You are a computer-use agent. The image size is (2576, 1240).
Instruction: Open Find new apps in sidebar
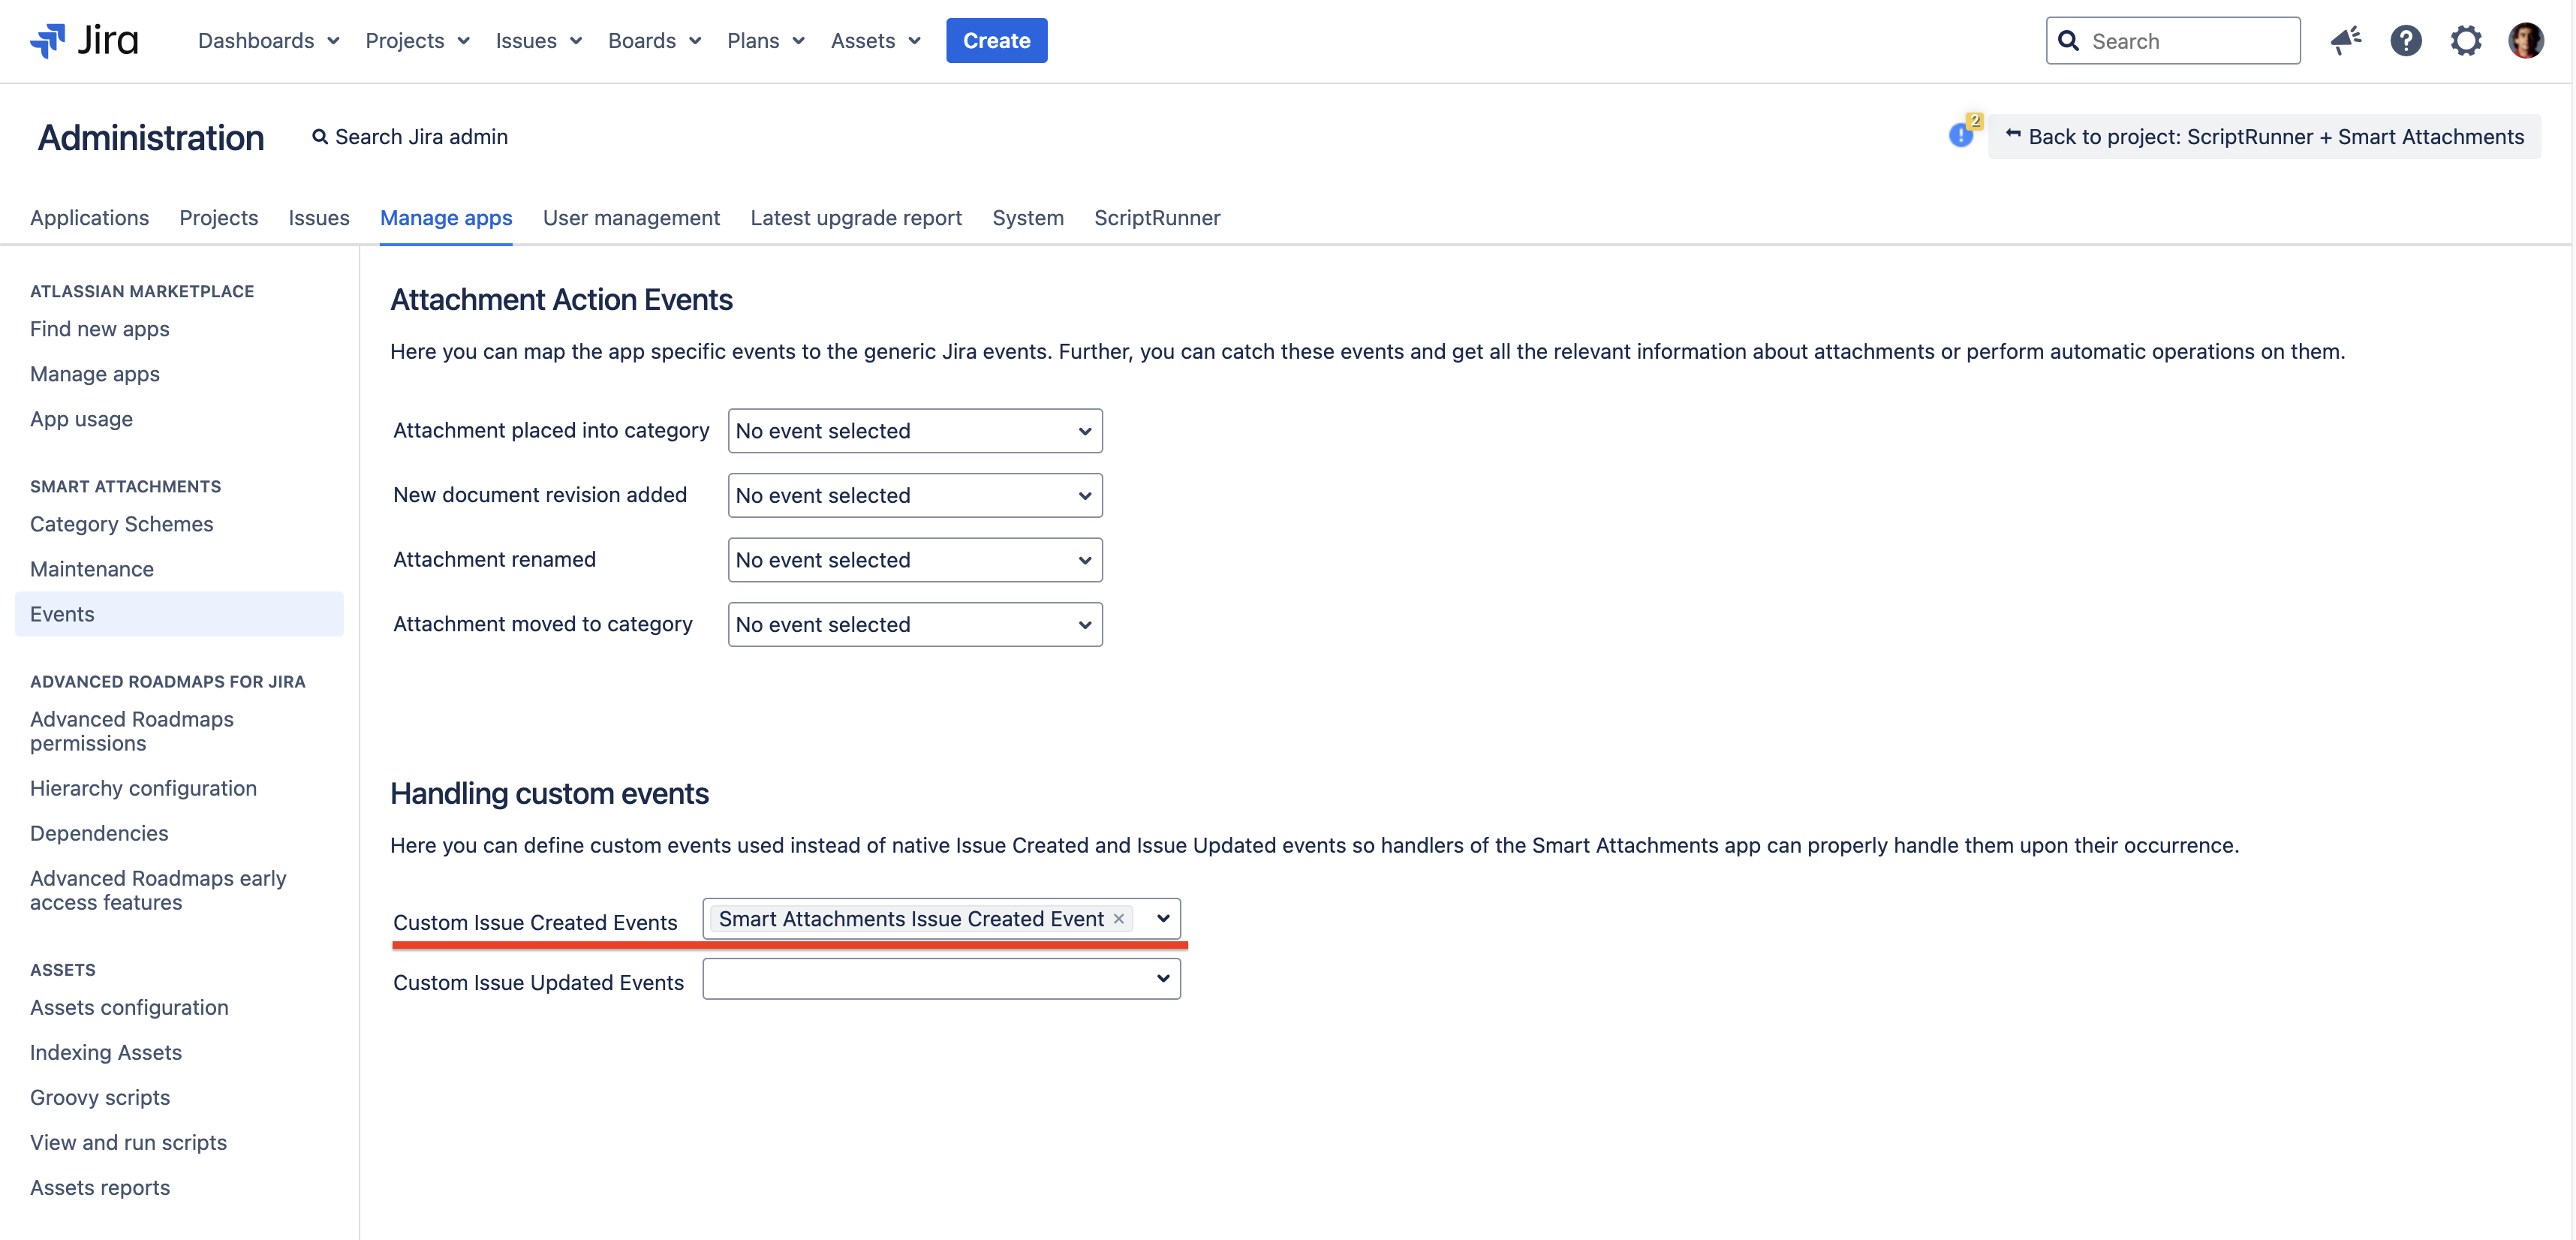pyautogui.click(x=99, y=329)
